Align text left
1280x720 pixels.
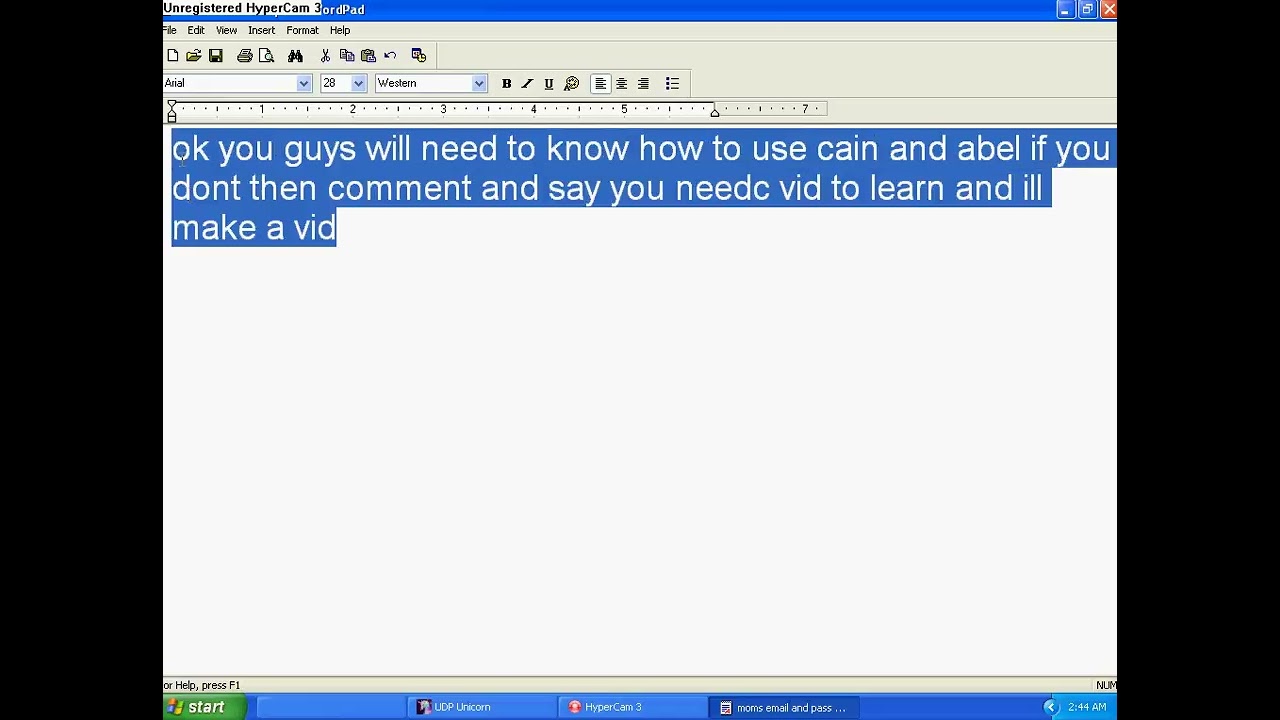click(600, 83)
